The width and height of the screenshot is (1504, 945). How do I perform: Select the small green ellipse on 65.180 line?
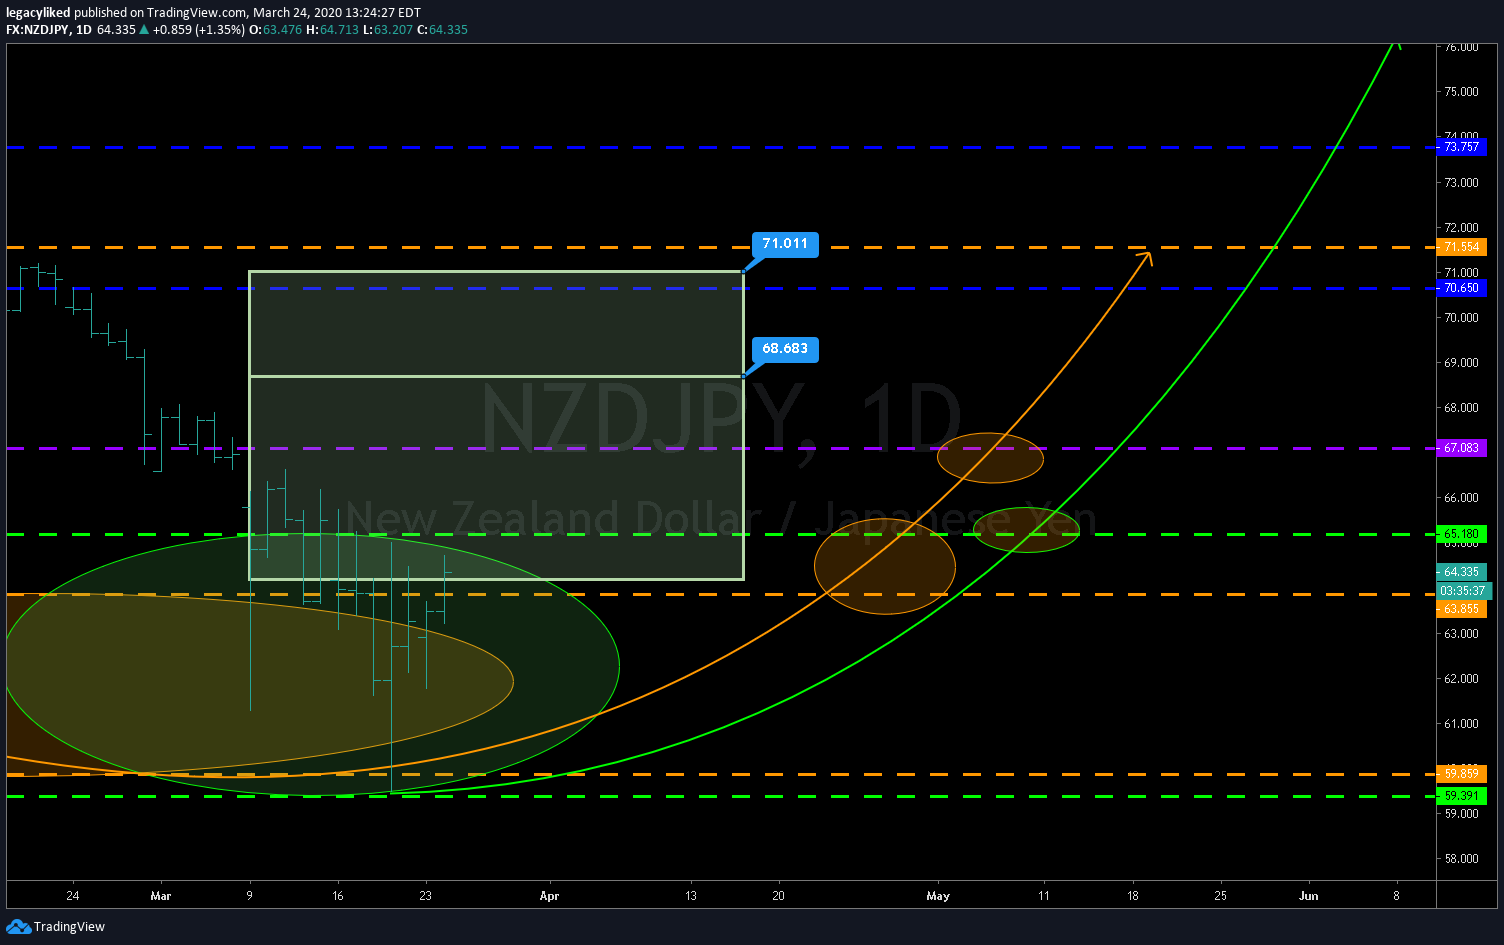(1026, 530)
